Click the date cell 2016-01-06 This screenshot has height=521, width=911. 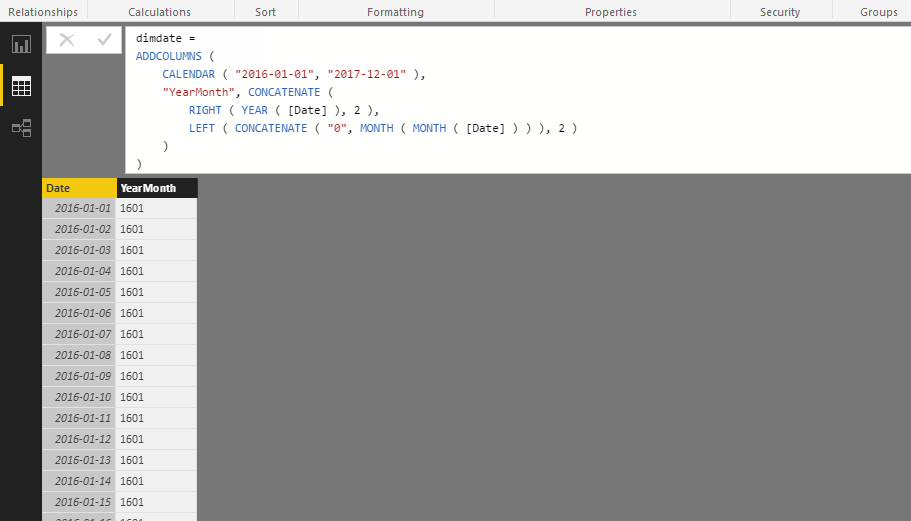point(79,313)
